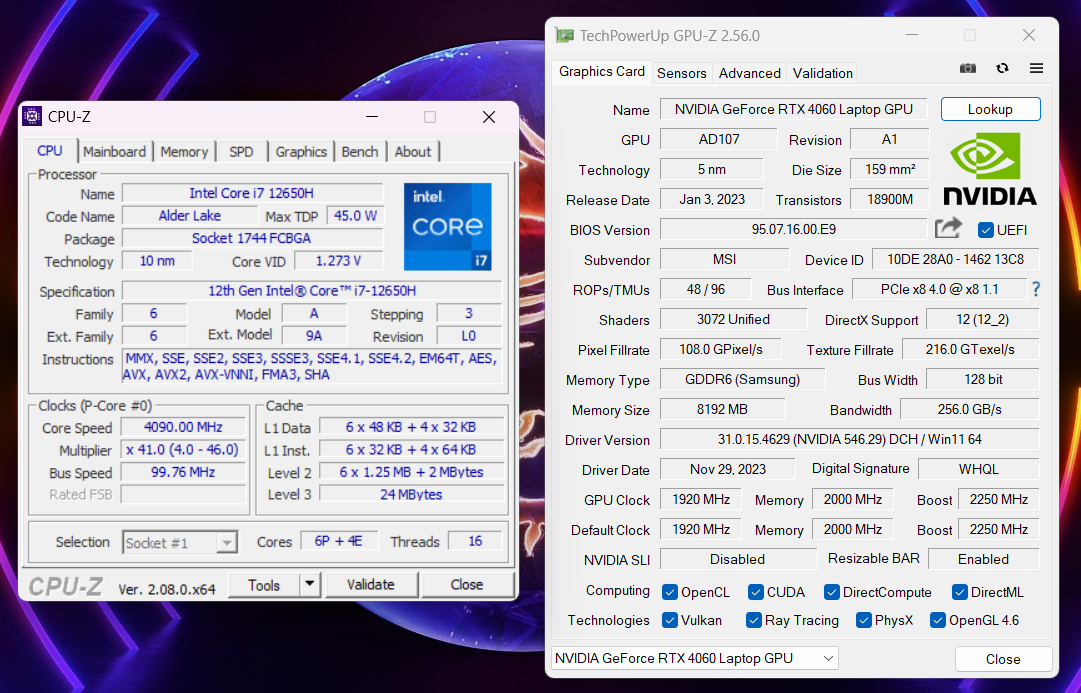Switch to the Mainboard tab in CPU-Z
Image resolution: width=1081 pixels, height=693 pixels.
[114, 152]
